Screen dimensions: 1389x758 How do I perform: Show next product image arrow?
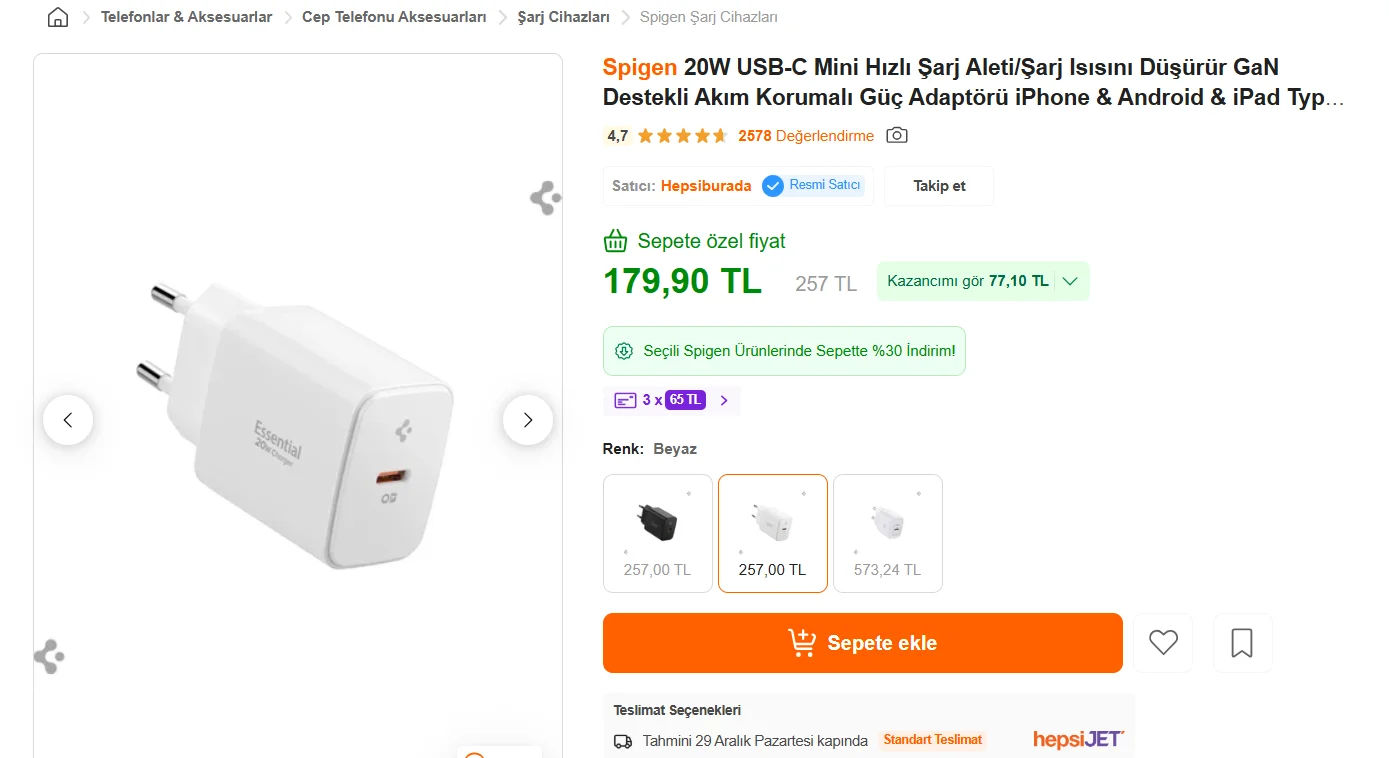[x=527, y=420]
